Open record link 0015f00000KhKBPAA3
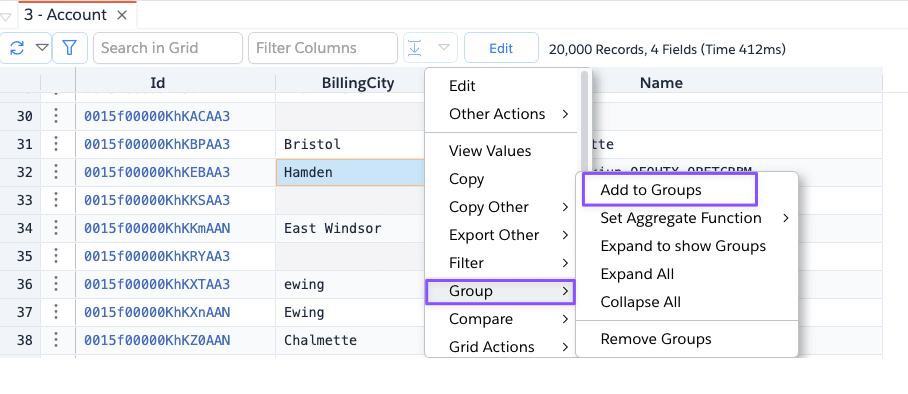 point(157,144)
